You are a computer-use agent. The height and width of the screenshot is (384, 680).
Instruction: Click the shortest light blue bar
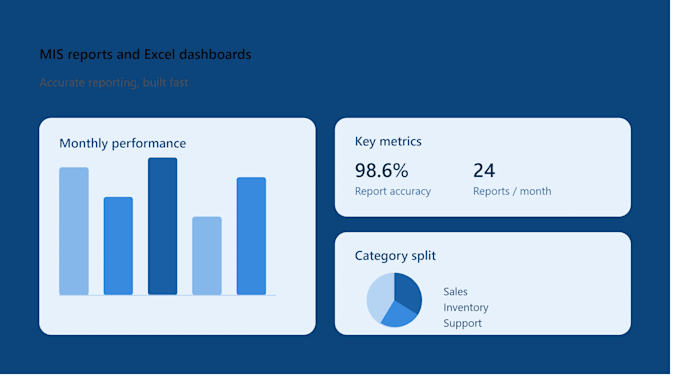[207, 256]
